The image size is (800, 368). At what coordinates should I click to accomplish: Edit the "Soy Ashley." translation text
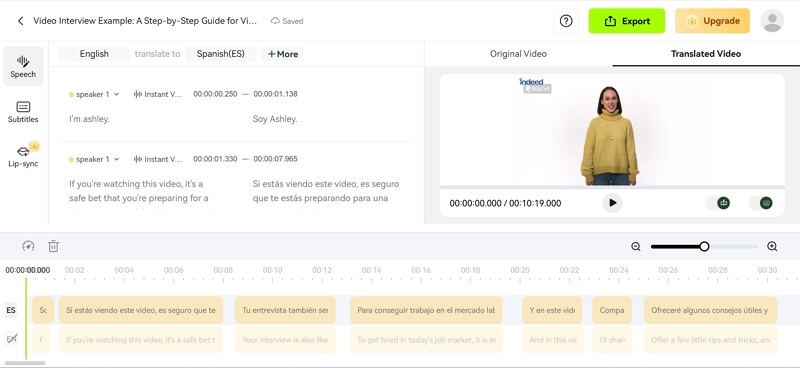[x=275, y=119]
